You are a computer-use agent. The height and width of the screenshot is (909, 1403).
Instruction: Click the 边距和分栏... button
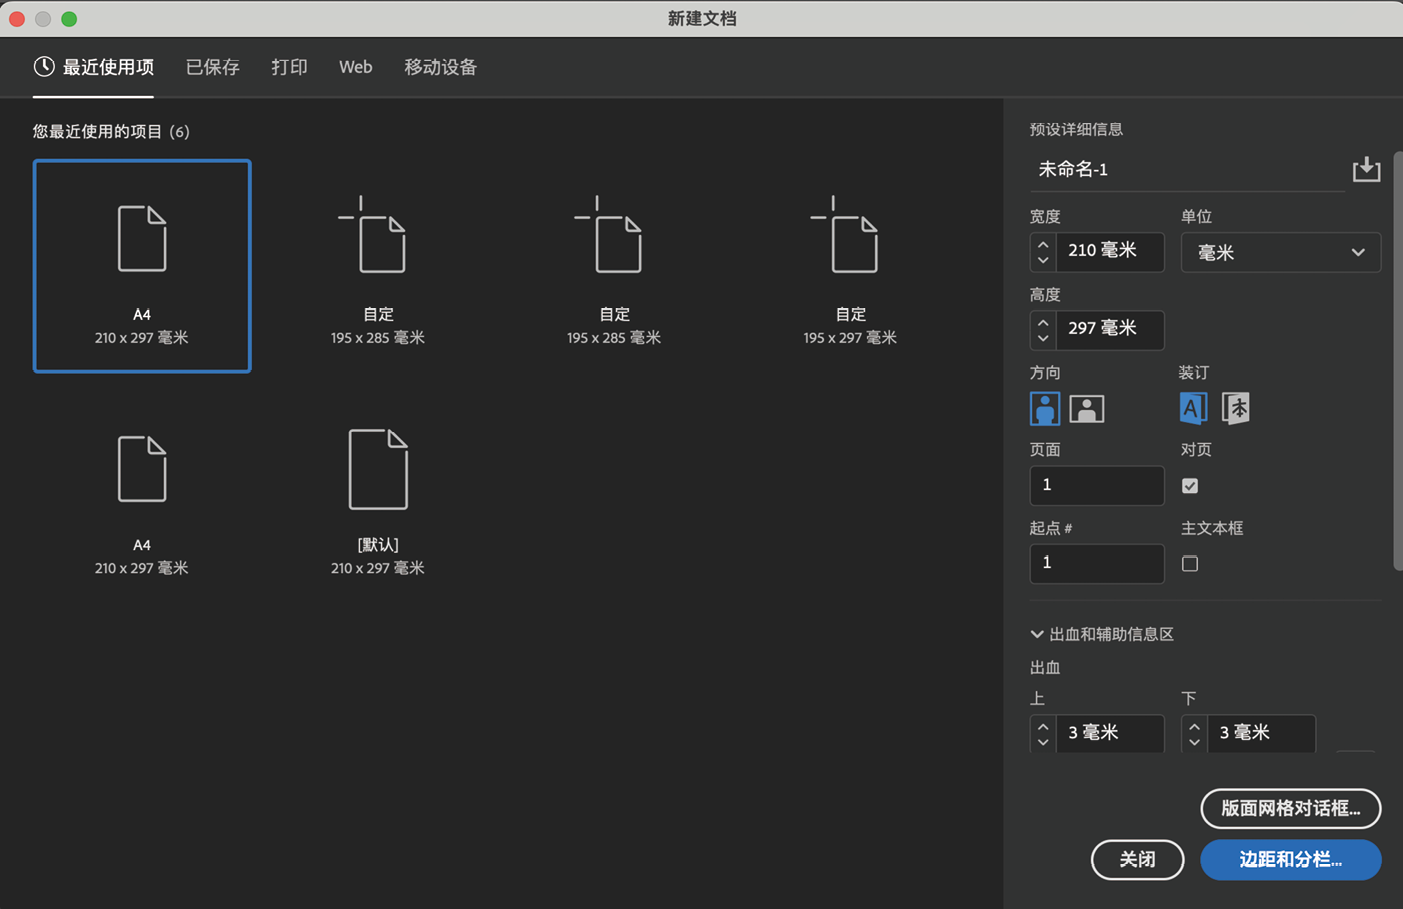tap(1290, 860)
